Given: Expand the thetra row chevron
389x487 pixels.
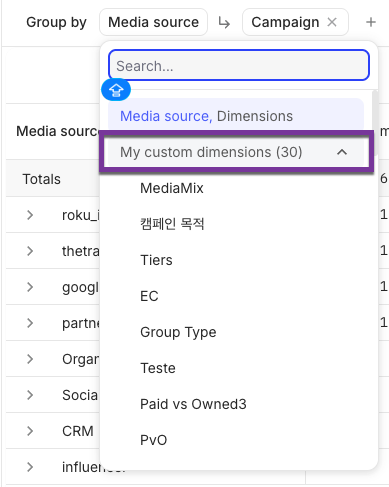Looking at the screenshot, I should coord(30,251).
